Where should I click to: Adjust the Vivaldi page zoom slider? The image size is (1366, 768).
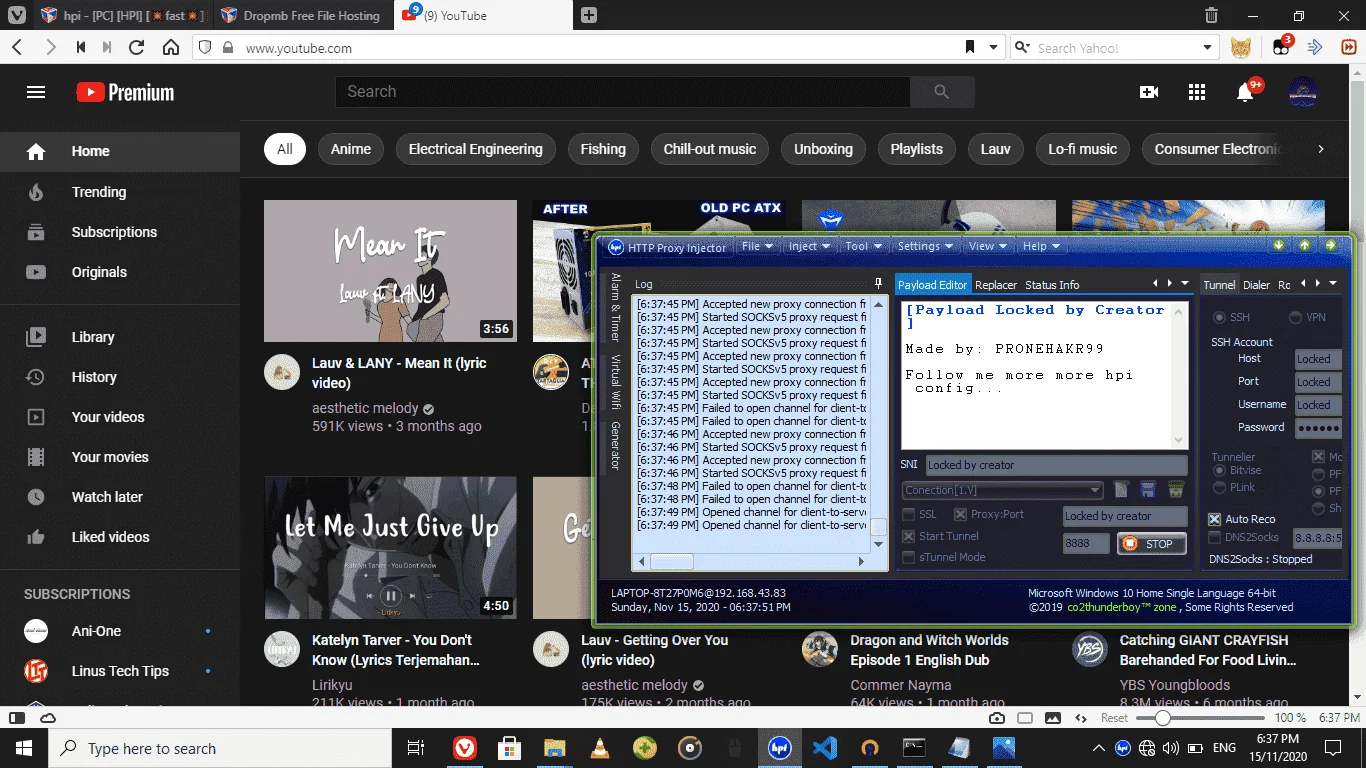[x=1162, y=718]
